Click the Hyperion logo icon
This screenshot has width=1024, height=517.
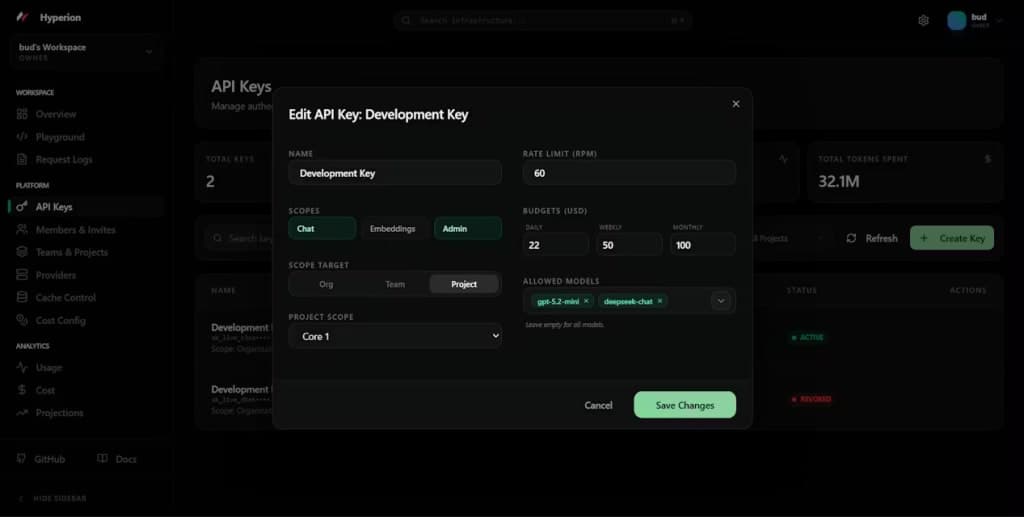coord(23,17)
